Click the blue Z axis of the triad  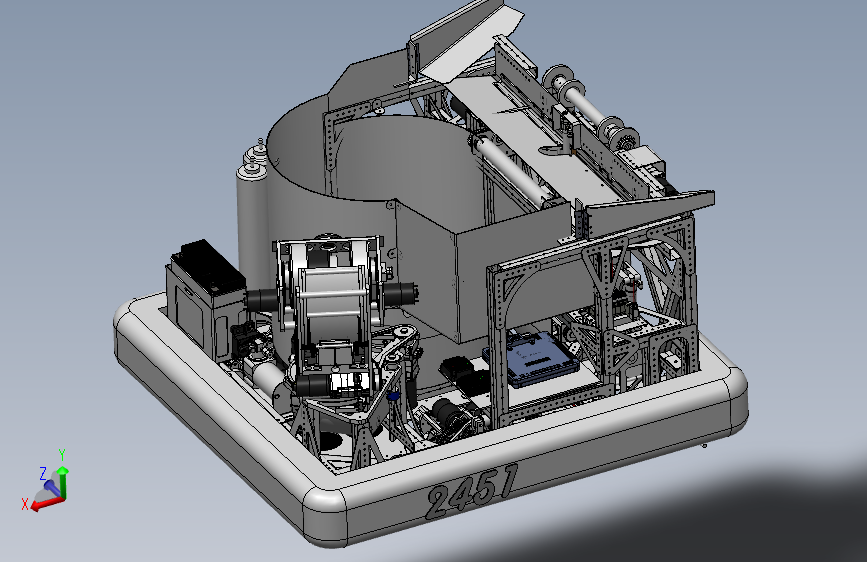coord(52,487)
